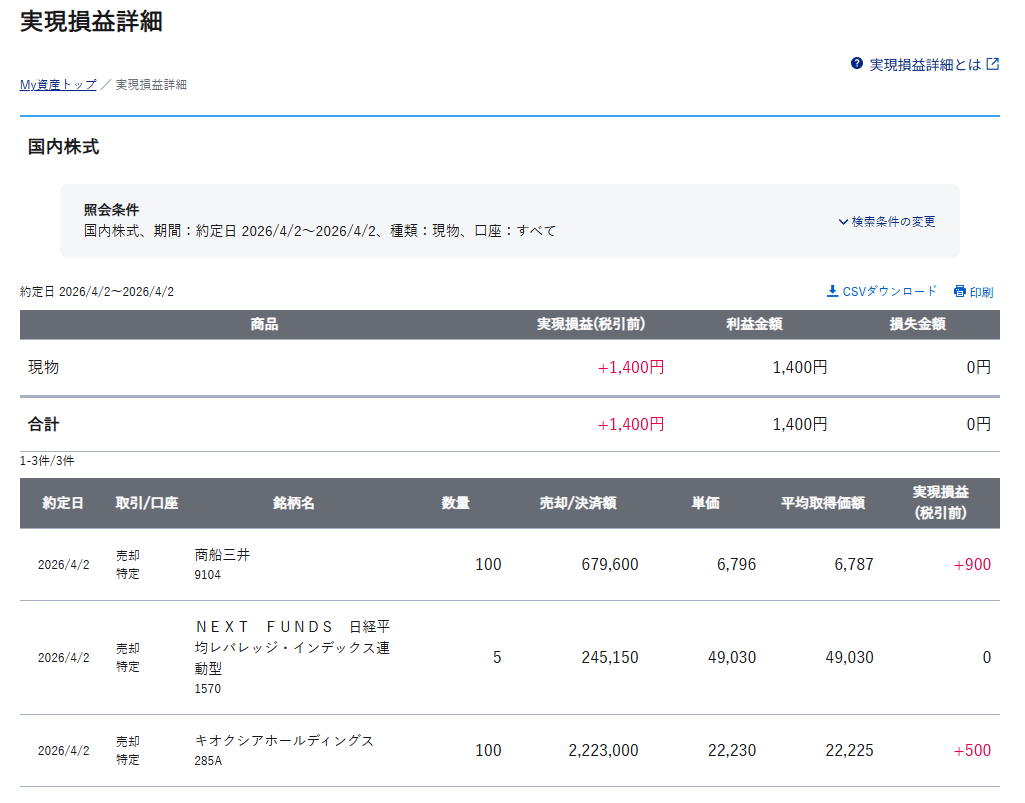Click the CSV download arrow icon

pyautogui.click(x=832, y=291)
